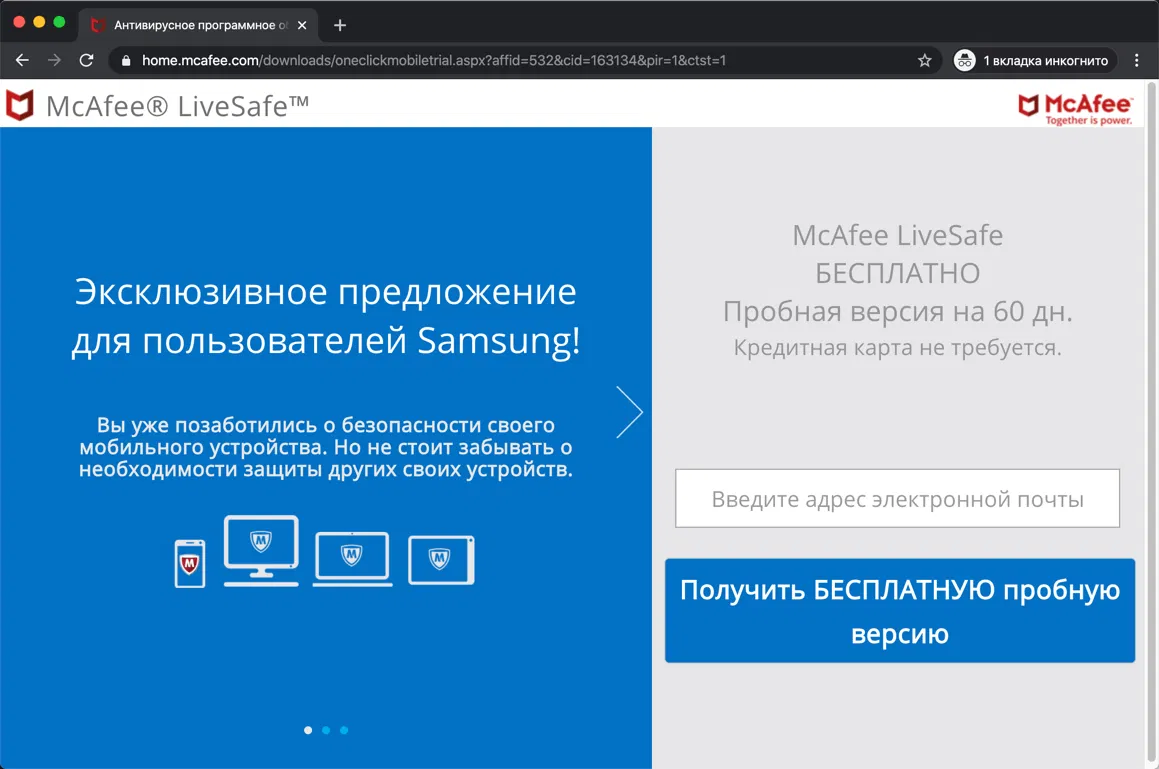Image resolution: width=1159 pixels, height=769 pixels.
Task: Click the lock icon before the URL
Action: (x=125, y=60)
